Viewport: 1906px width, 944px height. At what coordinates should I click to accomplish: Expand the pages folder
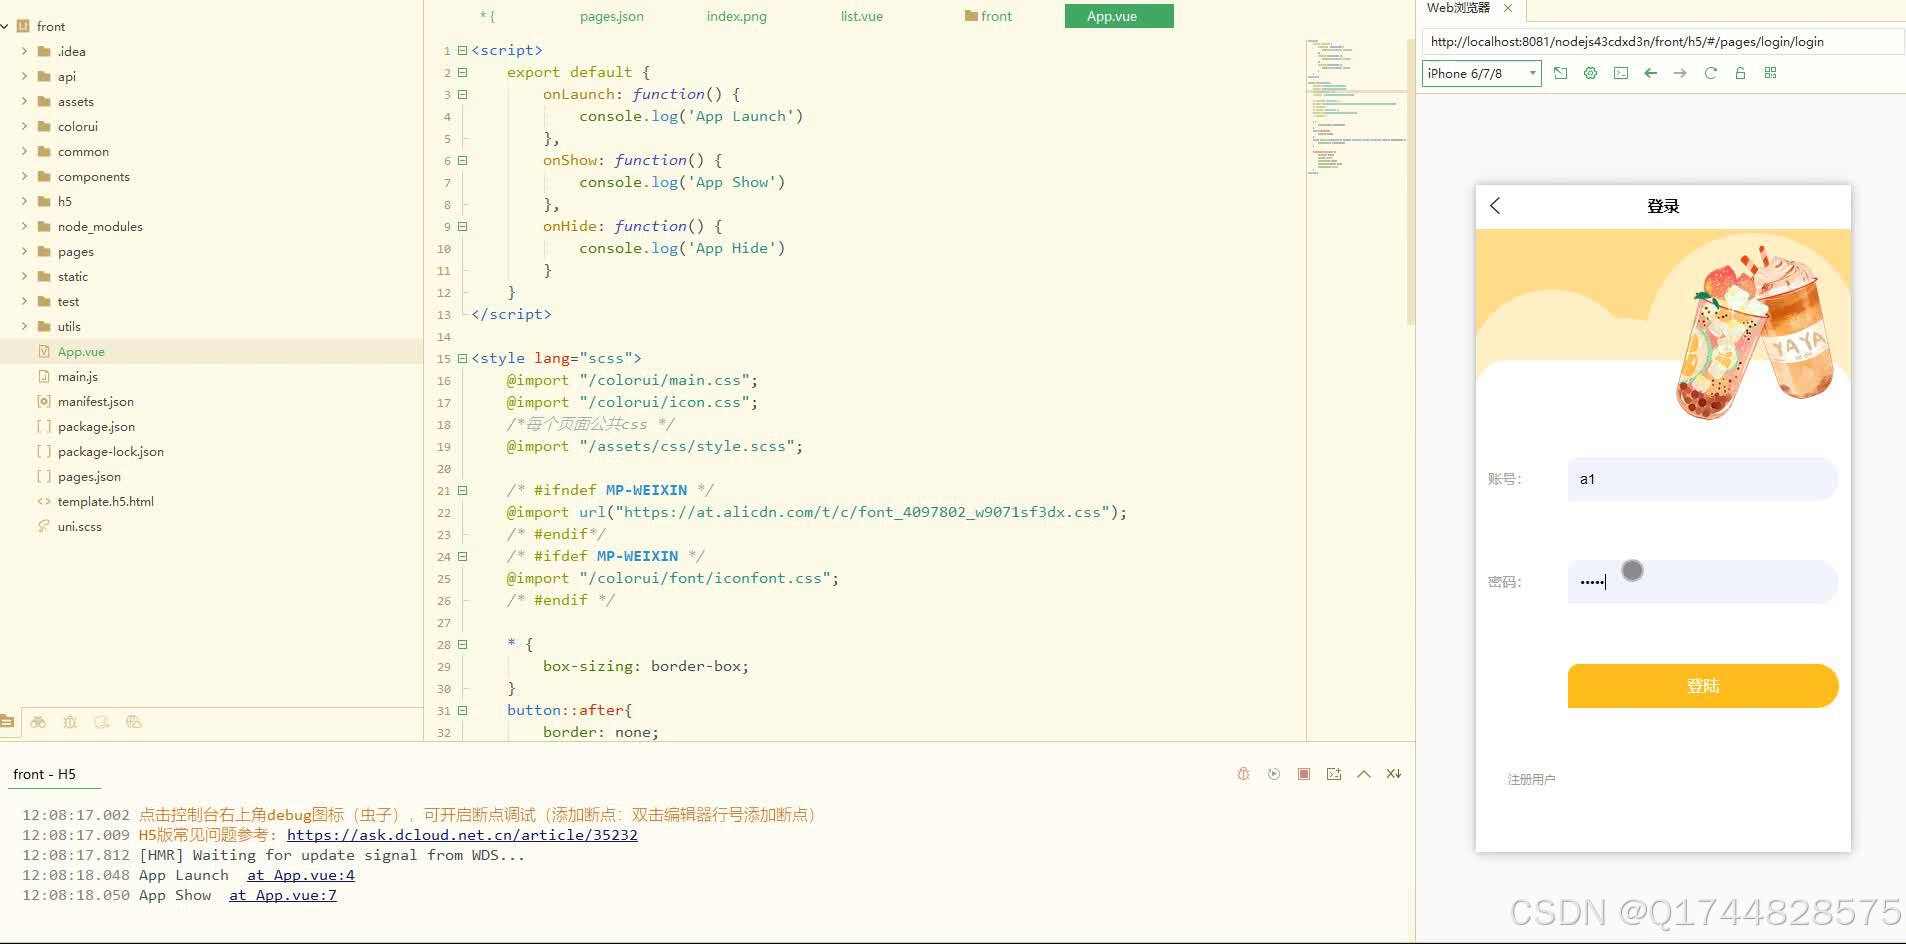(24, 251)
